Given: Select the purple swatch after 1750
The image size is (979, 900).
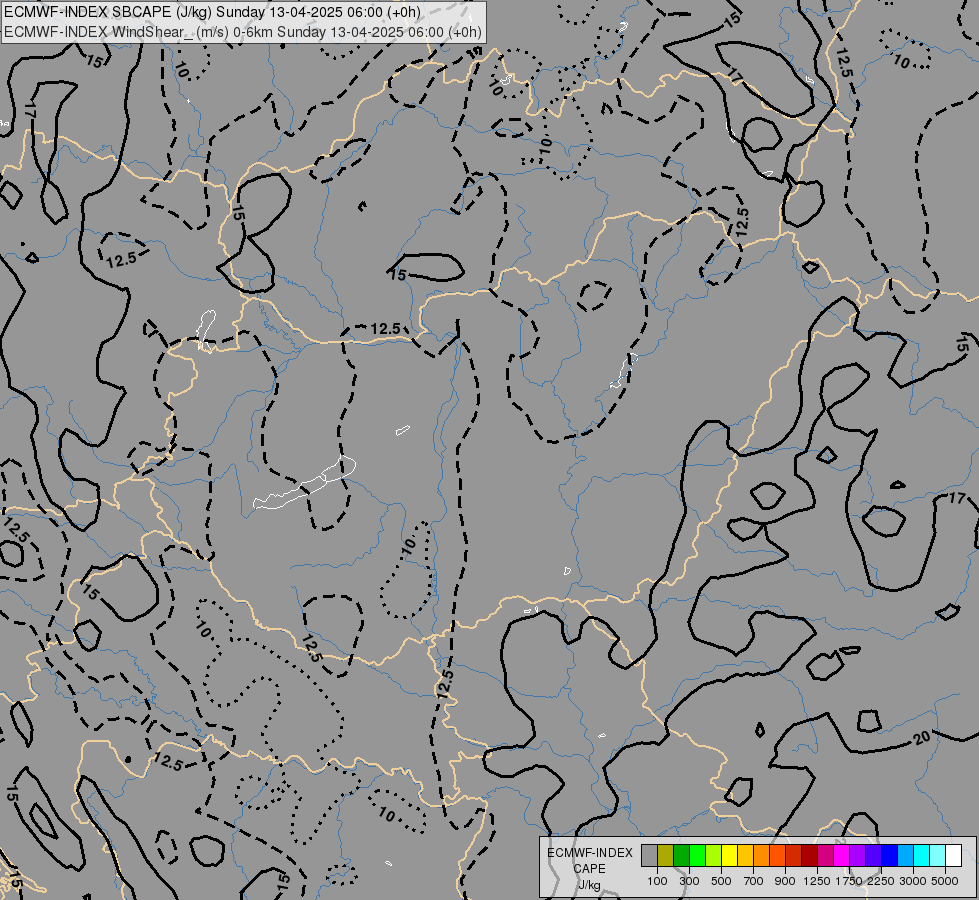Looking at the screenshot, I should click(x=858, y=856).
